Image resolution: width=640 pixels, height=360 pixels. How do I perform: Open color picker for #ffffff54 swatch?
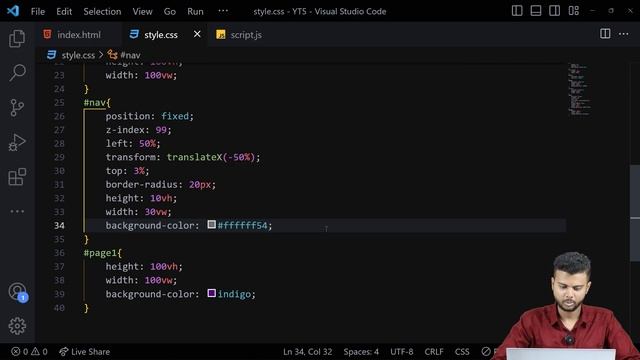pos(211,224)
